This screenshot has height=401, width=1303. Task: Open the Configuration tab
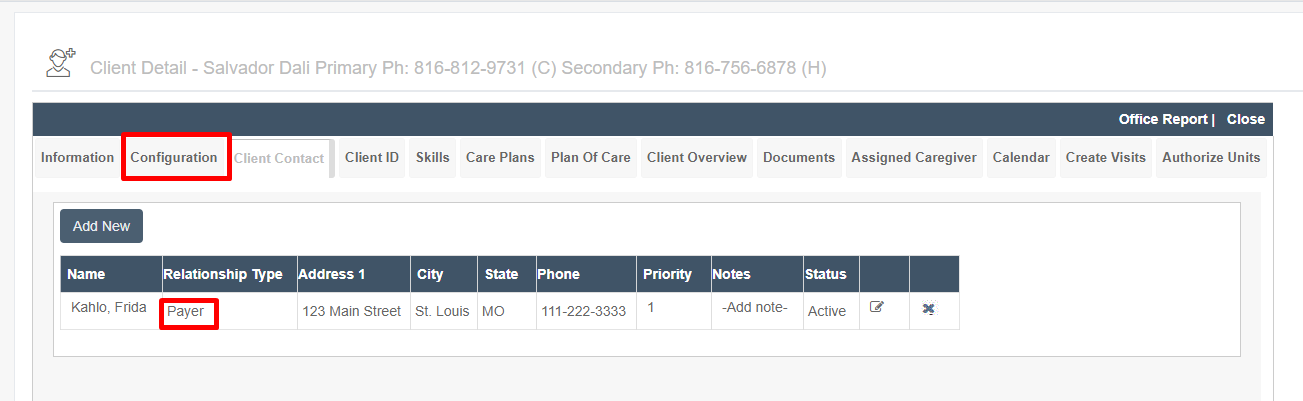click(x=174, y=158)
